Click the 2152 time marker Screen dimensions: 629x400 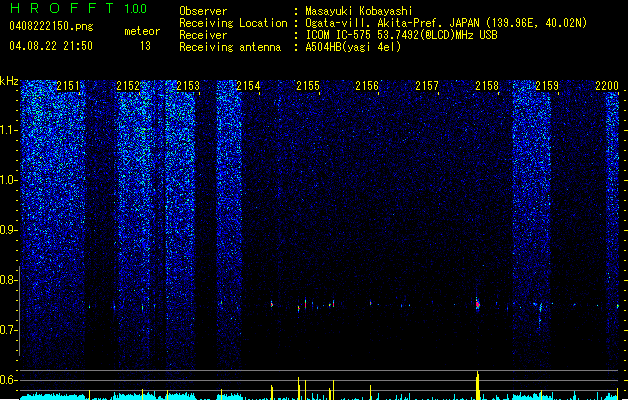128,86
